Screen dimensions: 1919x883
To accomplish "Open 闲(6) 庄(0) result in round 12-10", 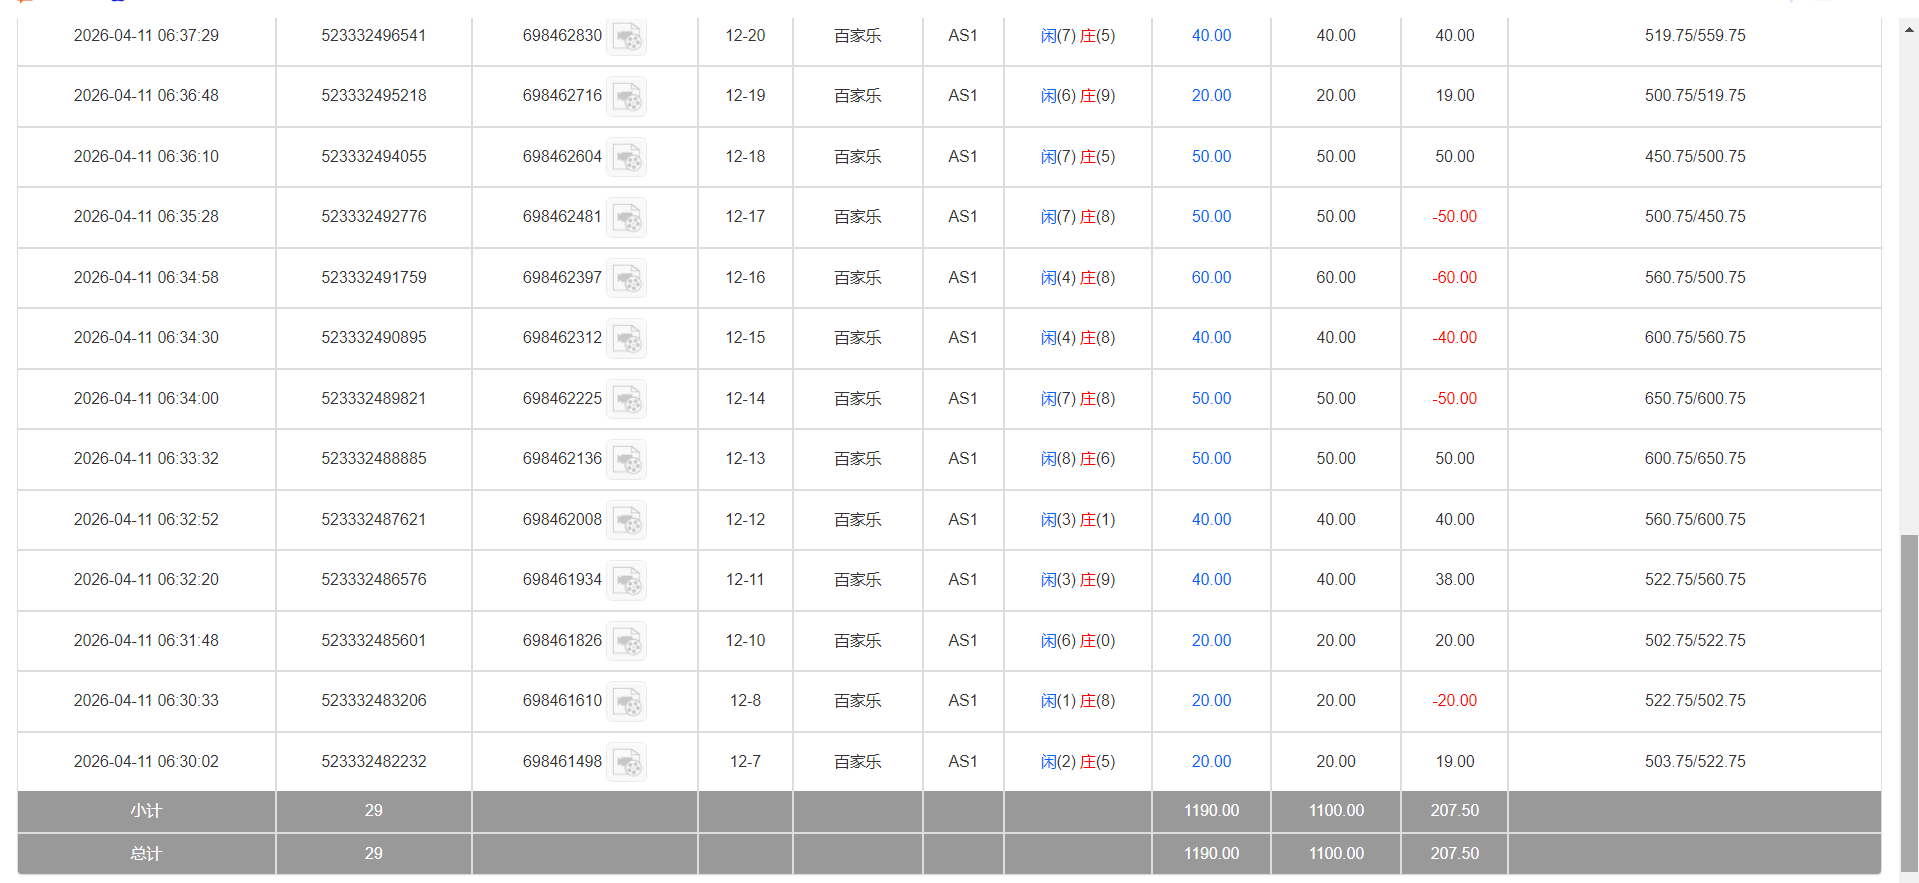I will click(1077, 641).
